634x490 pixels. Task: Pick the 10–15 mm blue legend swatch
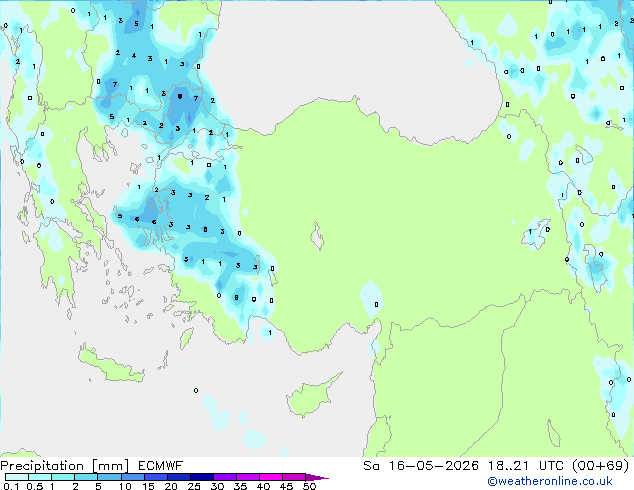132,477
